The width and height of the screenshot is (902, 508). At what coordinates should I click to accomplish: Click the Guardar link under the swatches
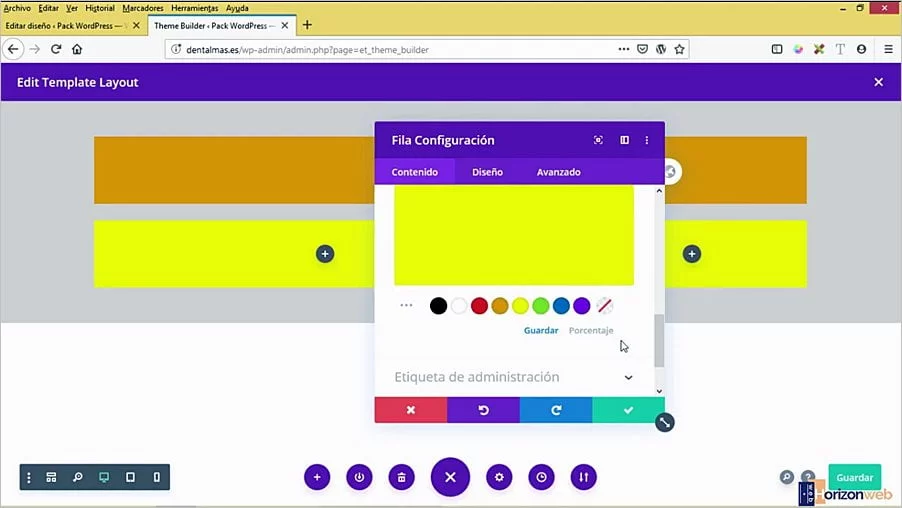point(541,330)
